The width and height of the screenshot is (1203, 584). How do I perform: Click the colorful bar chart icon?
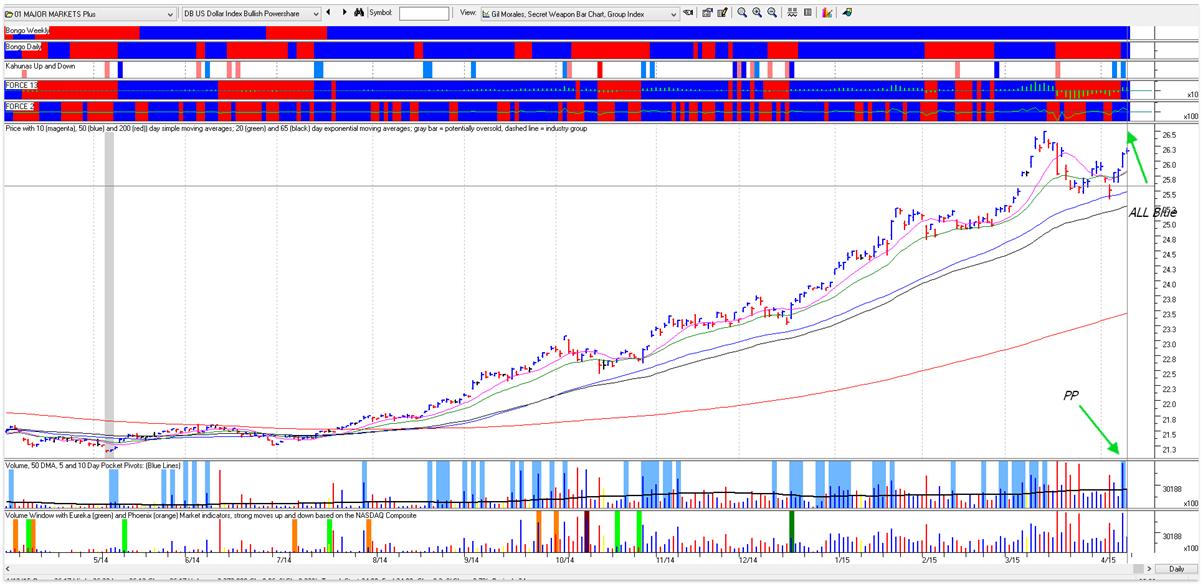pyautogui.click(x=827, y=13)
